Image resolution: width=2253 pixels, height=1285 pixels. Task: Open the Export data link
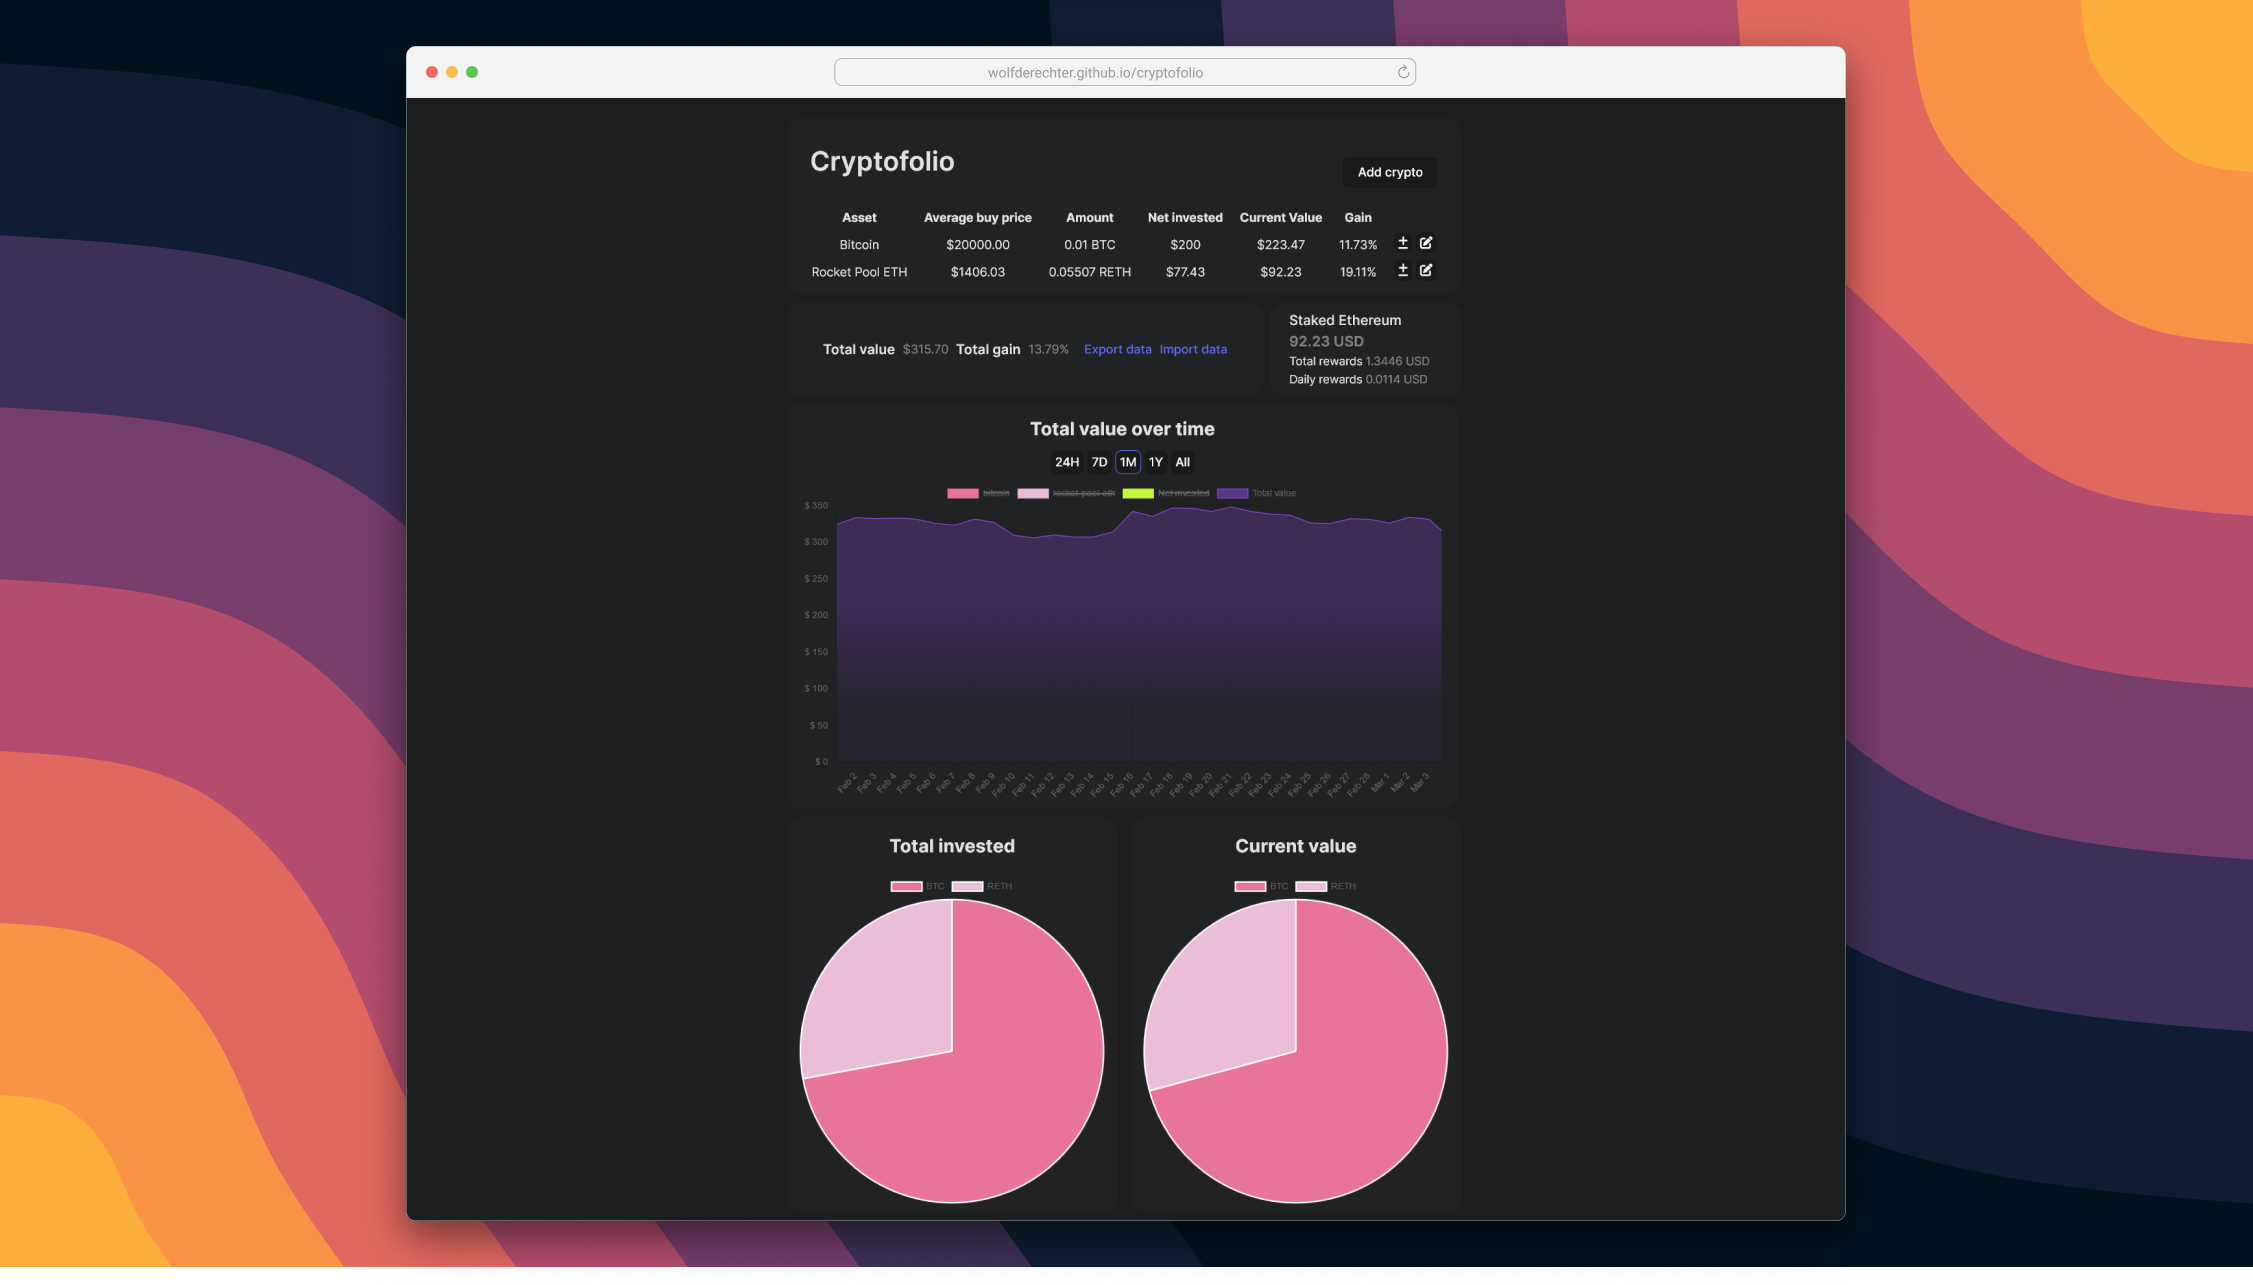pos(1117,349)
